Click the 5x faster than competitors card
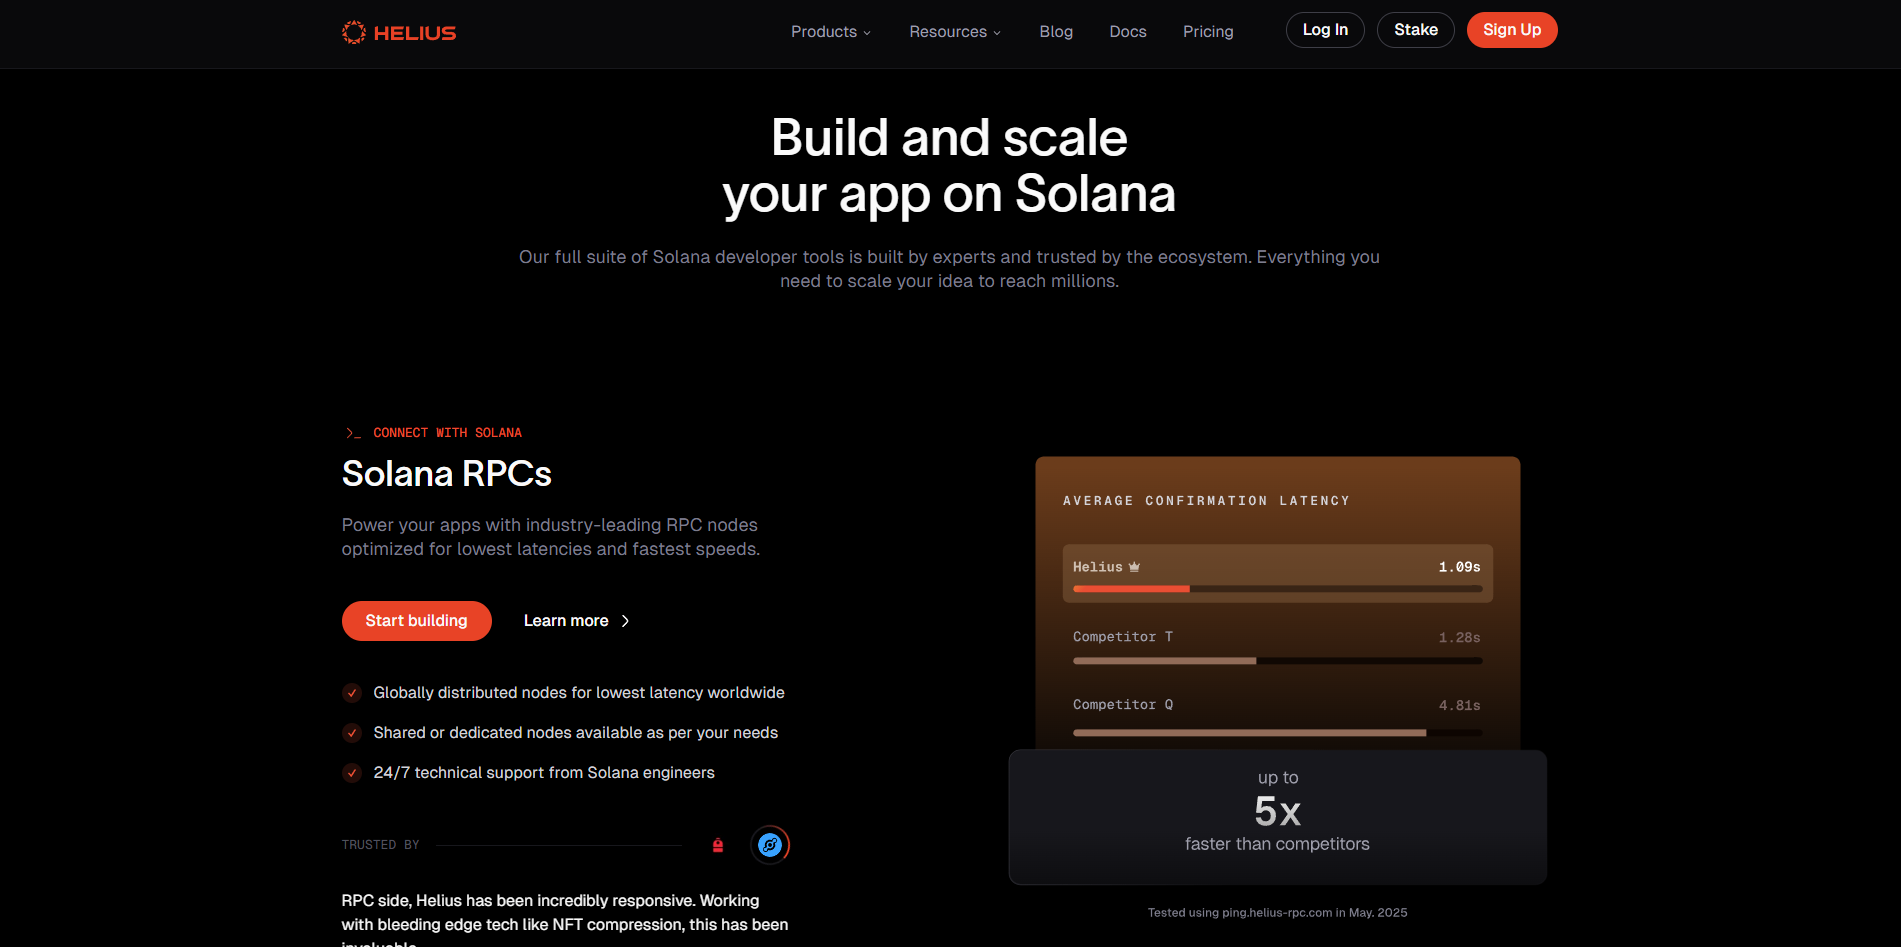Image resolution: width=1901 pixels, height=947 pixels. pos(1277,817)
